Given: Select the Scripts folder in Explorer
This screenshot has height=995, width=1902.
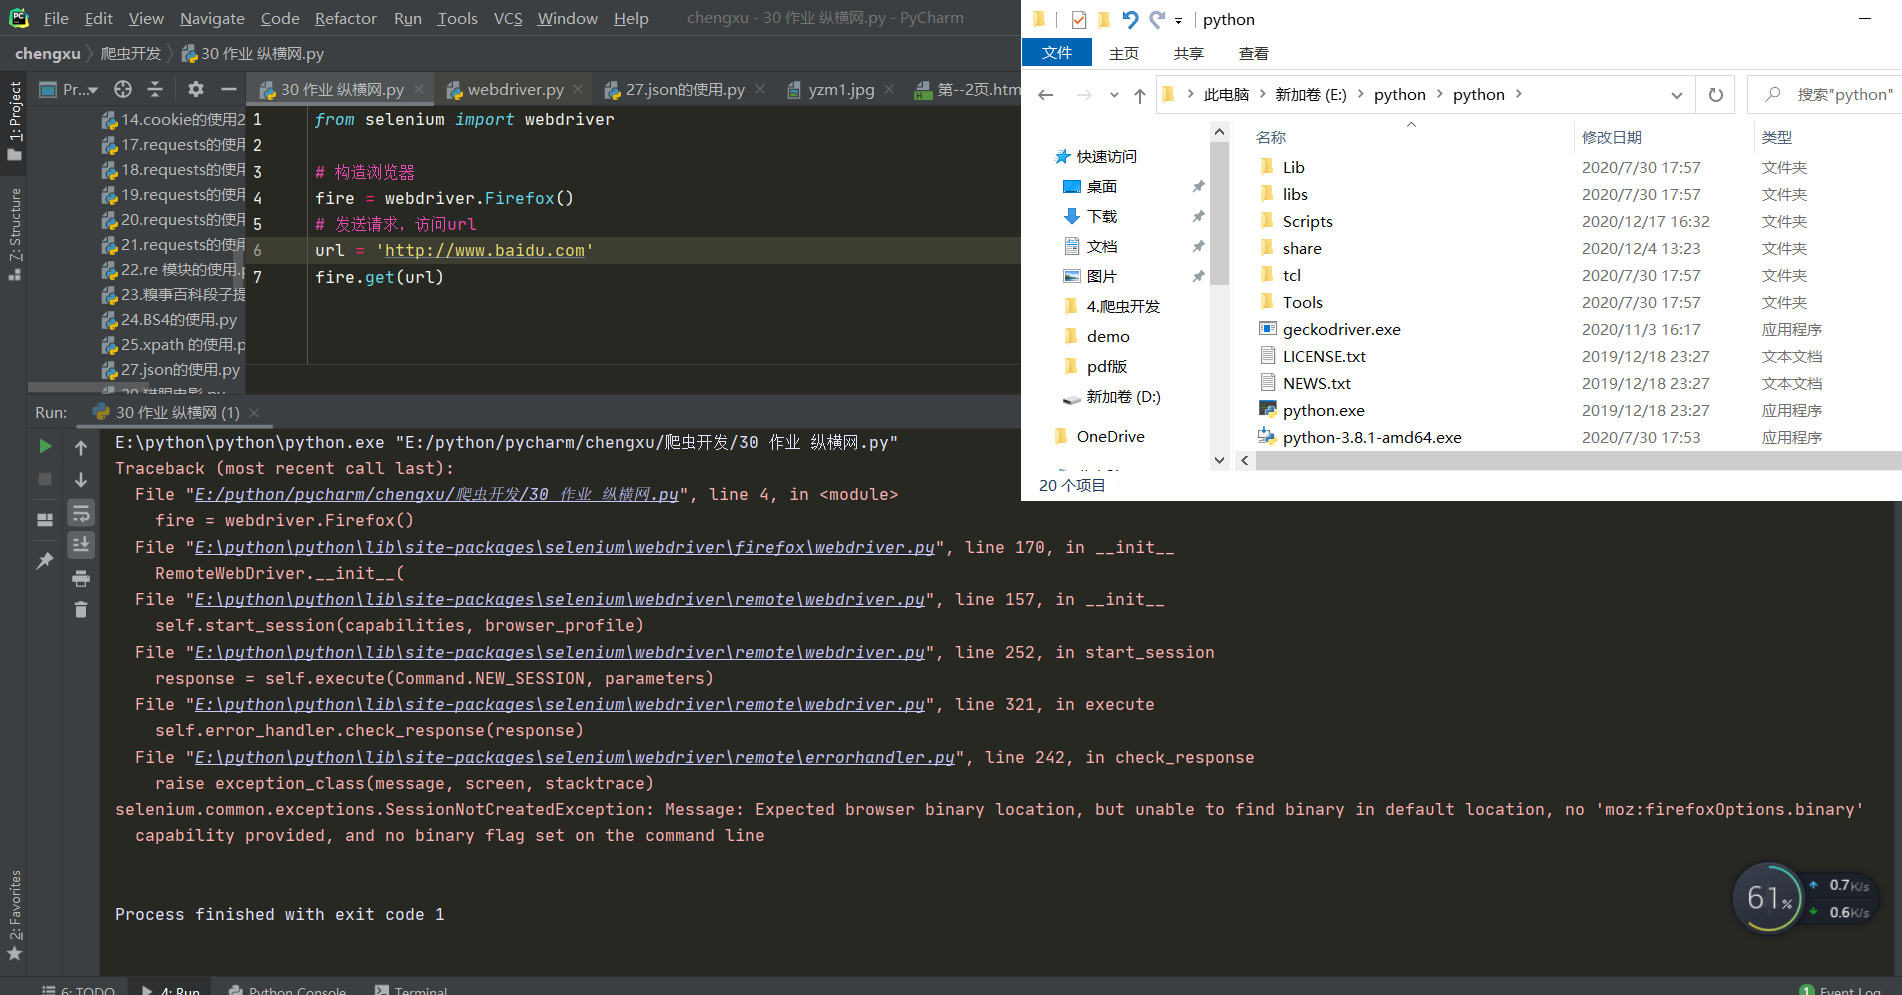Looking at the screenshot, I should click(x=1307, y=221).
